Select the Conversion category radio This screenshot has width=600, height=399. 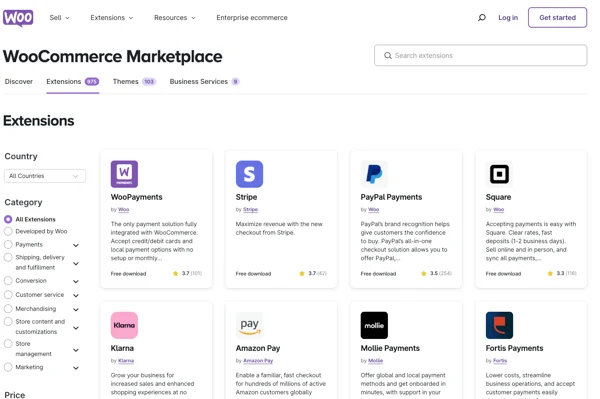(x=8, y=280)
